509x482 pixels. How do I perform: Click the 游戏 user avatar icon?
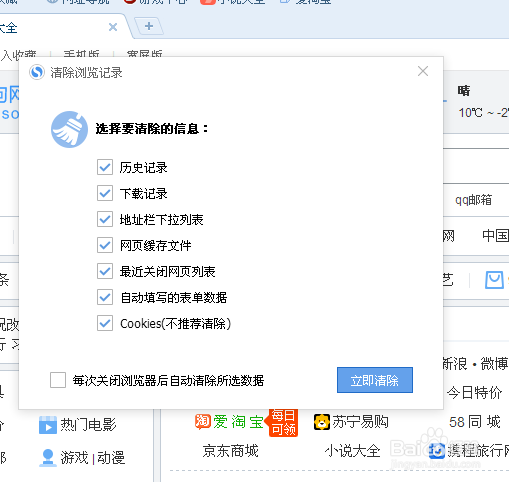(x=48, y=458)
